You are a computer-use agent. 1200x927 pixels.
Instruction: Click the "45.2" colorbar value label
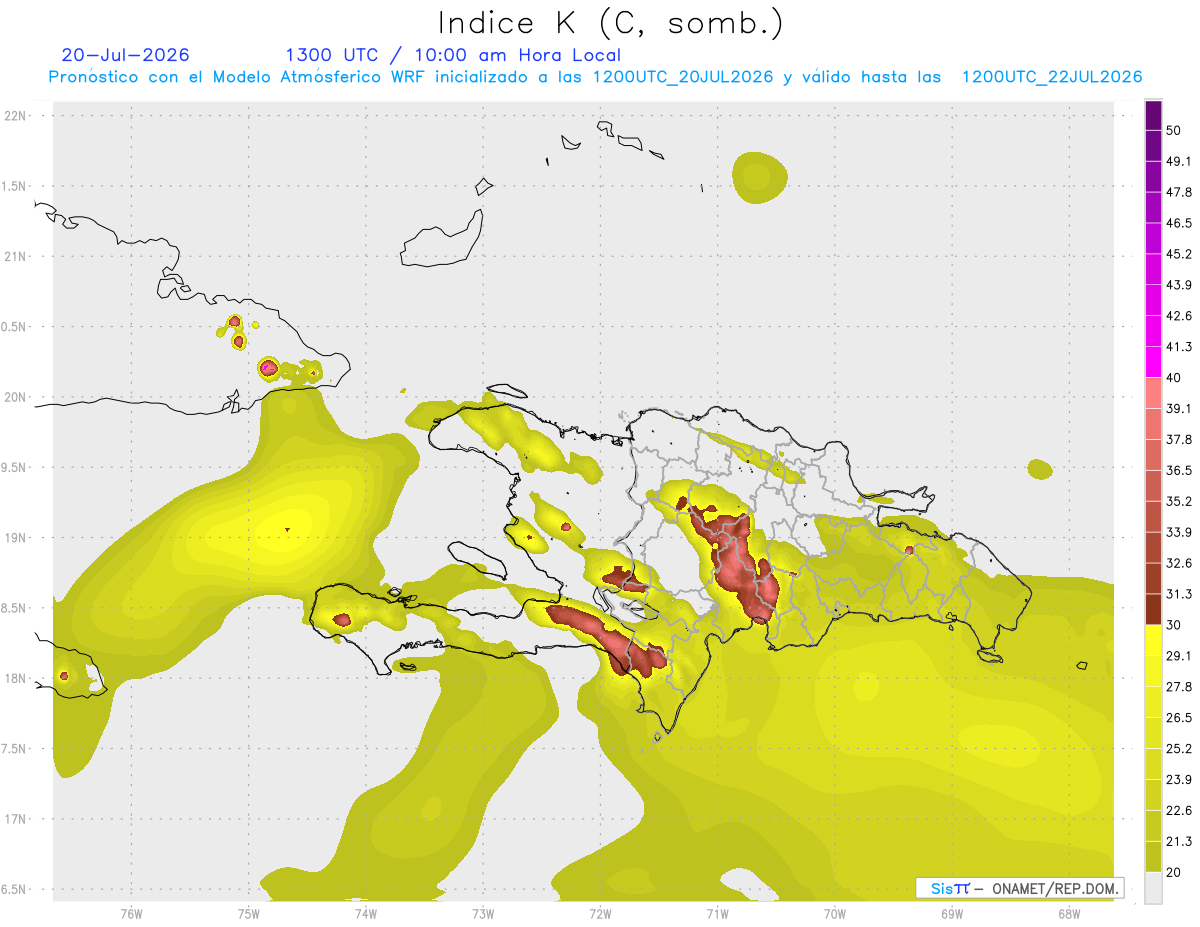pyautogui.click(x=1179, y=254)
